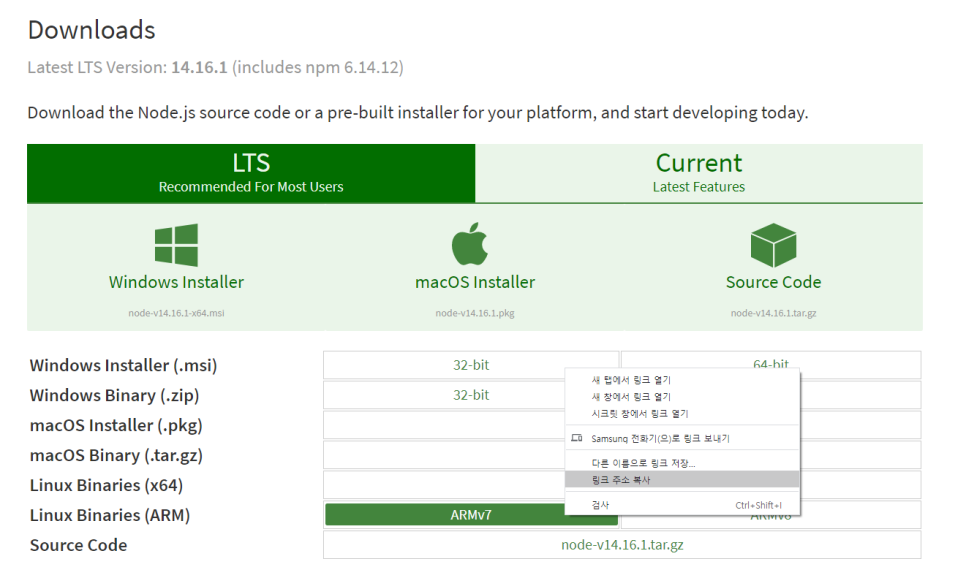
Task: Click the Windows logo icon
Action: [176, 245]
